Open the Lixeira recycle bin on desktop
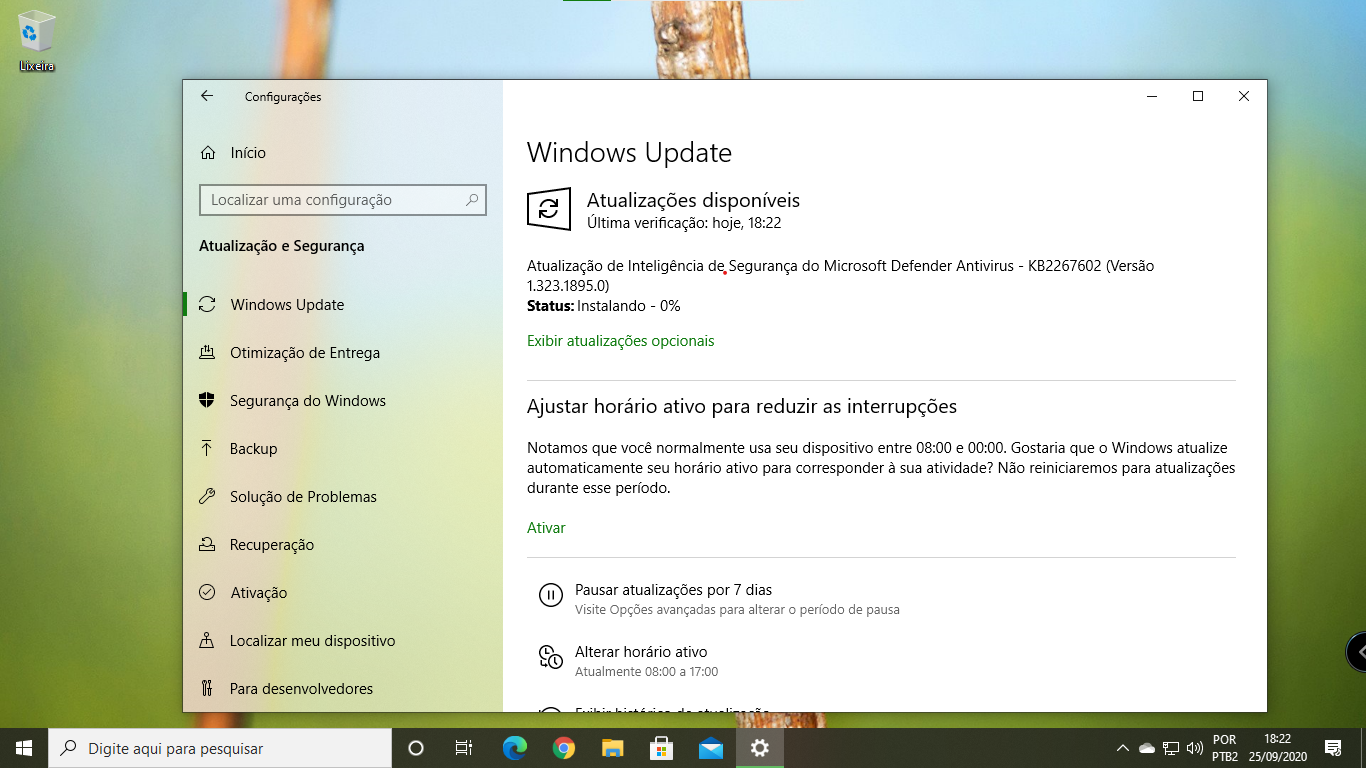The width and height of the screenshot is (1366, 768). point(37,41)
